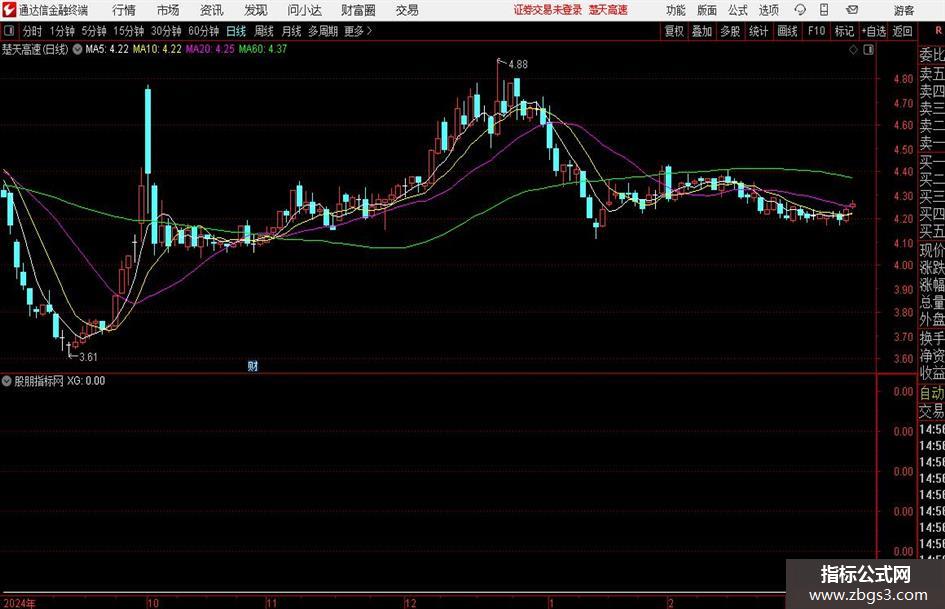This screenshot has height=609, width=945.
Task: Expand the 更多 periods chevron
Action: 369,31
